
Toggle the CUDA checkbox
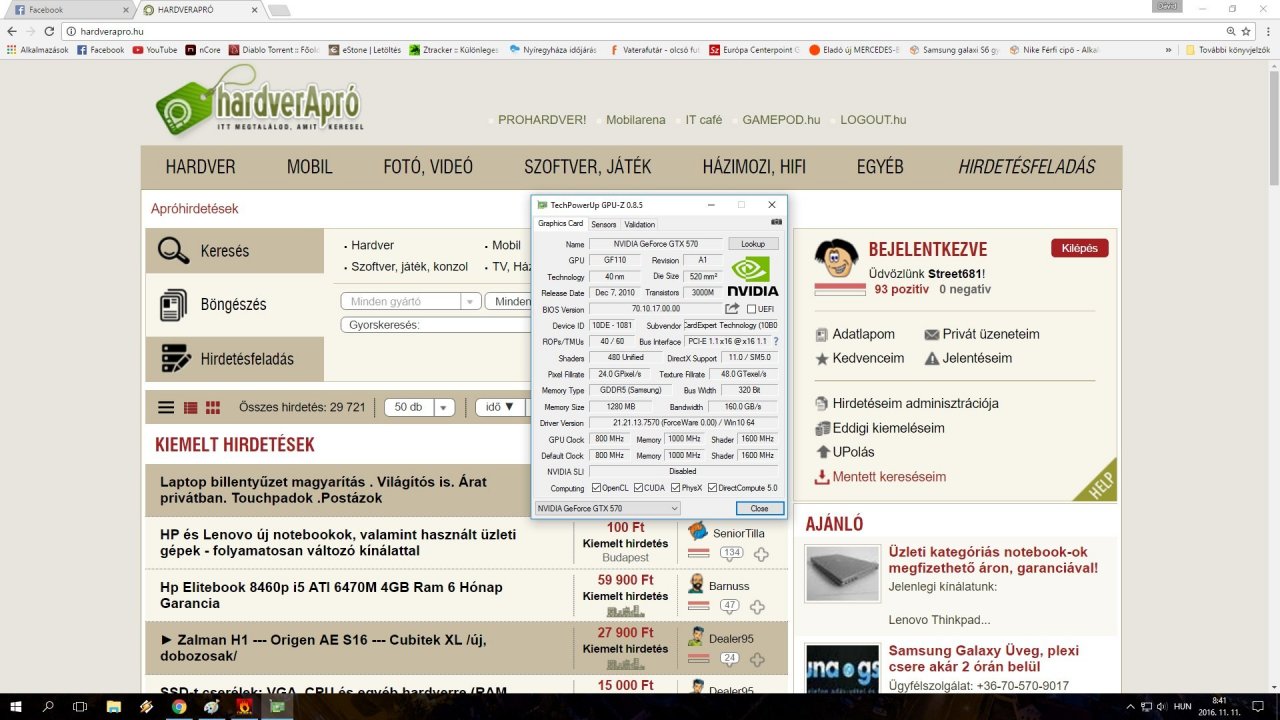pyautogui.click(x=637, y=488)
